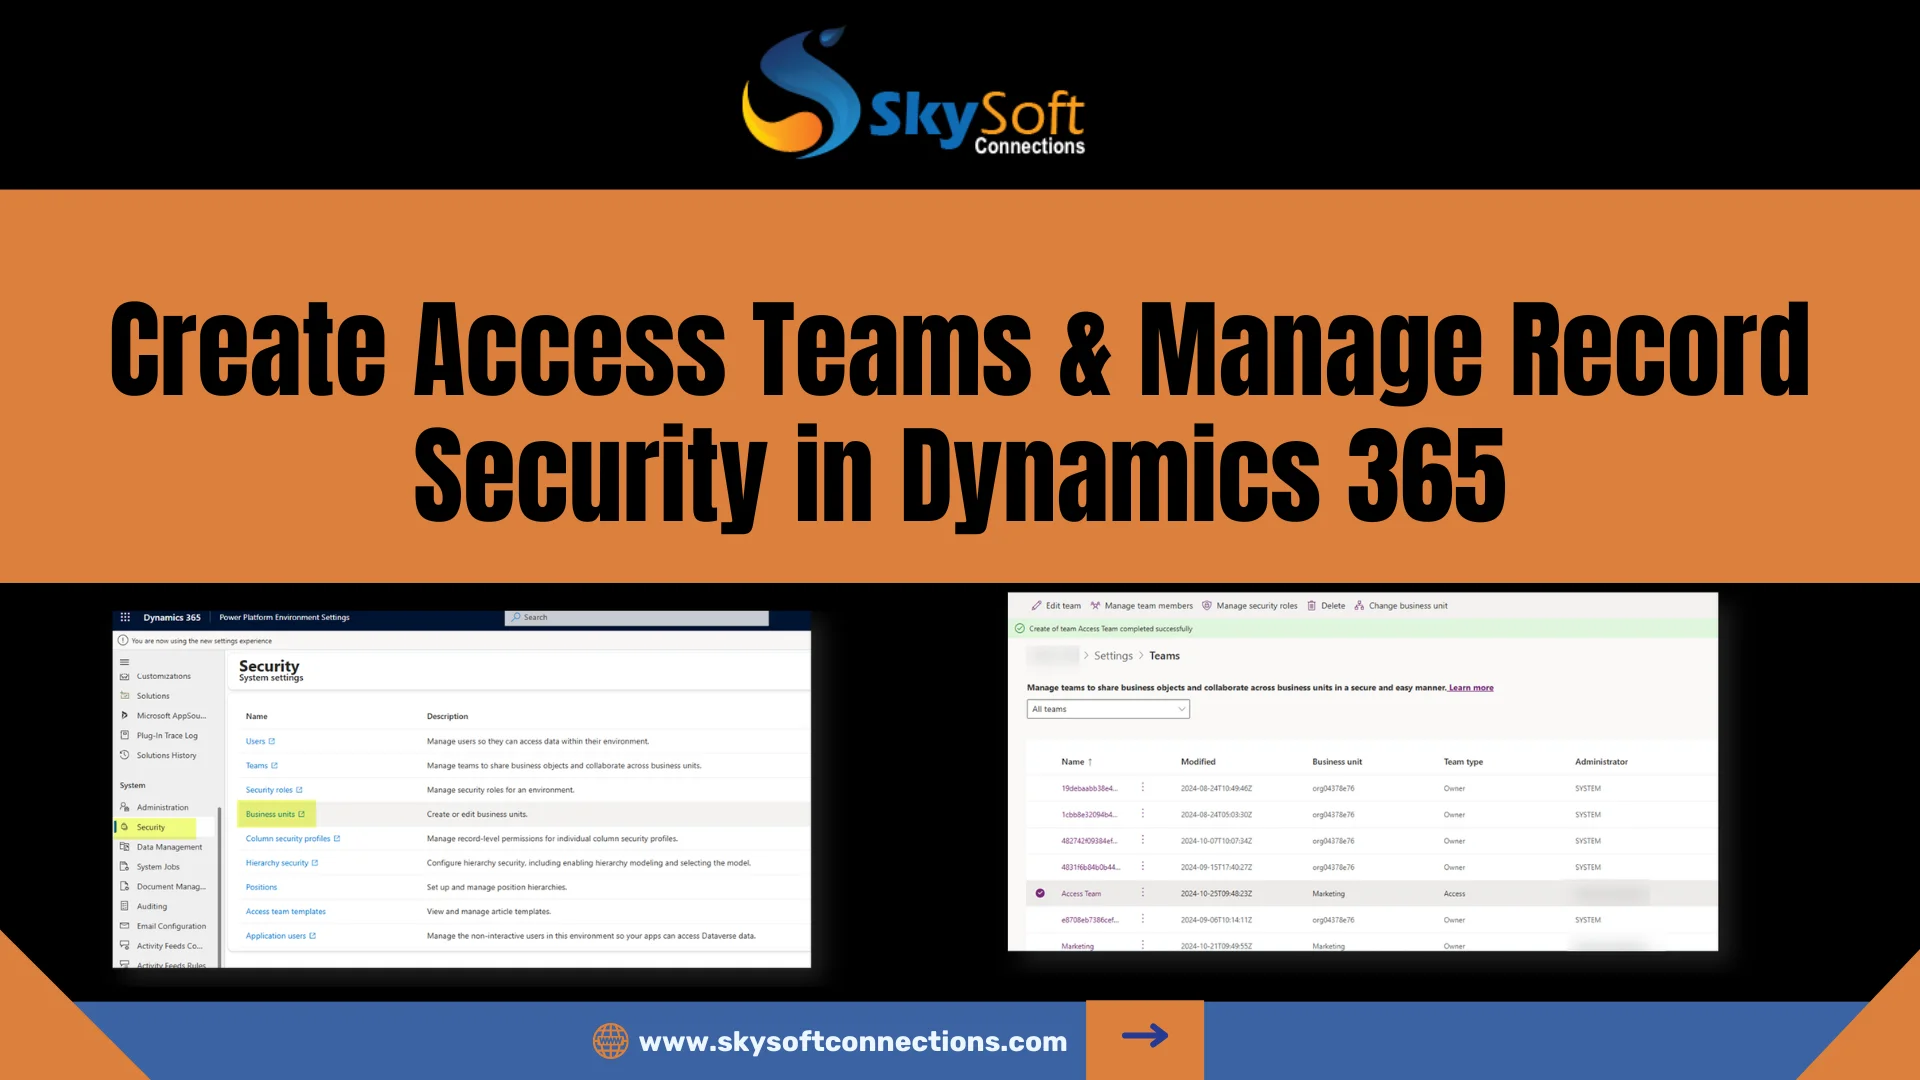Click the Auditing sidebar icon
This screenshot has height=1080, width=1920.
click(125, 906)
